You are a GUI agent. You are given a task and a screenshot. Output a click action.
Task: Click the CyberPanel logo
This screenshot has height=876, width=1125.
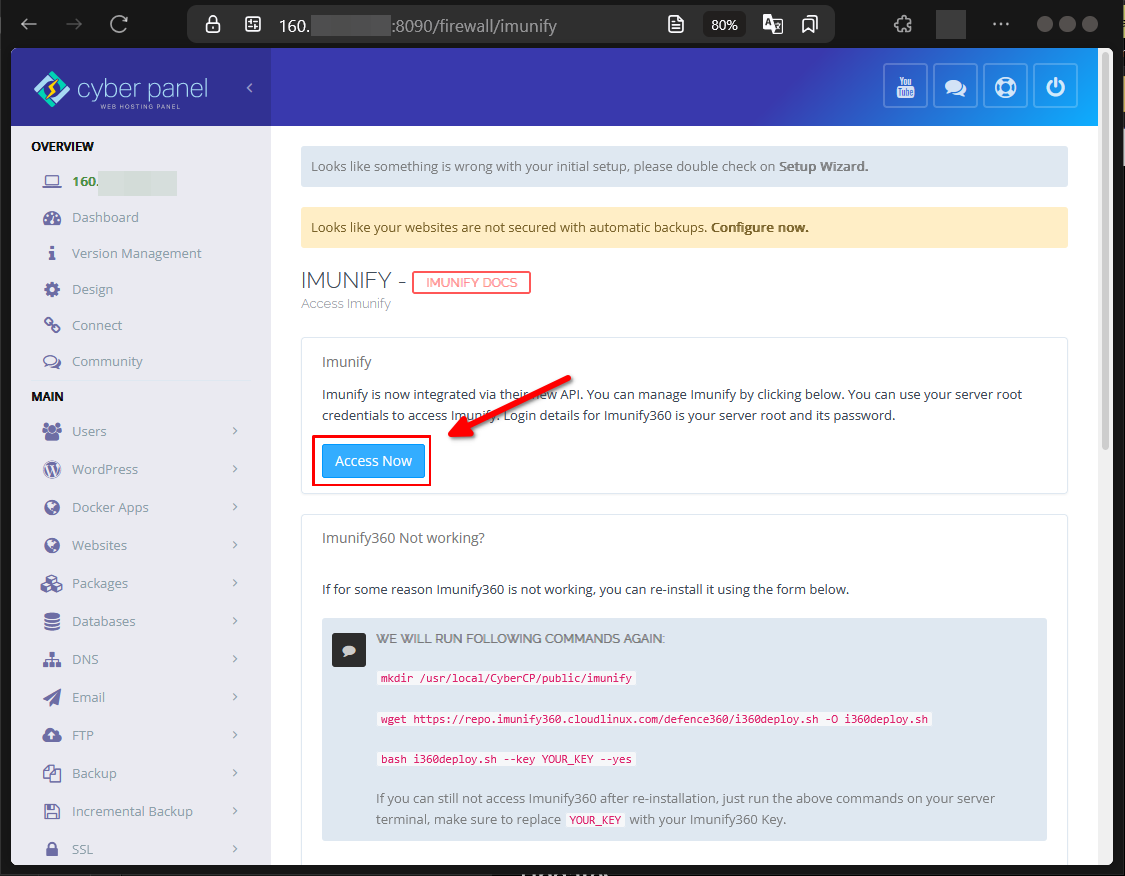(x=121, y=89)
